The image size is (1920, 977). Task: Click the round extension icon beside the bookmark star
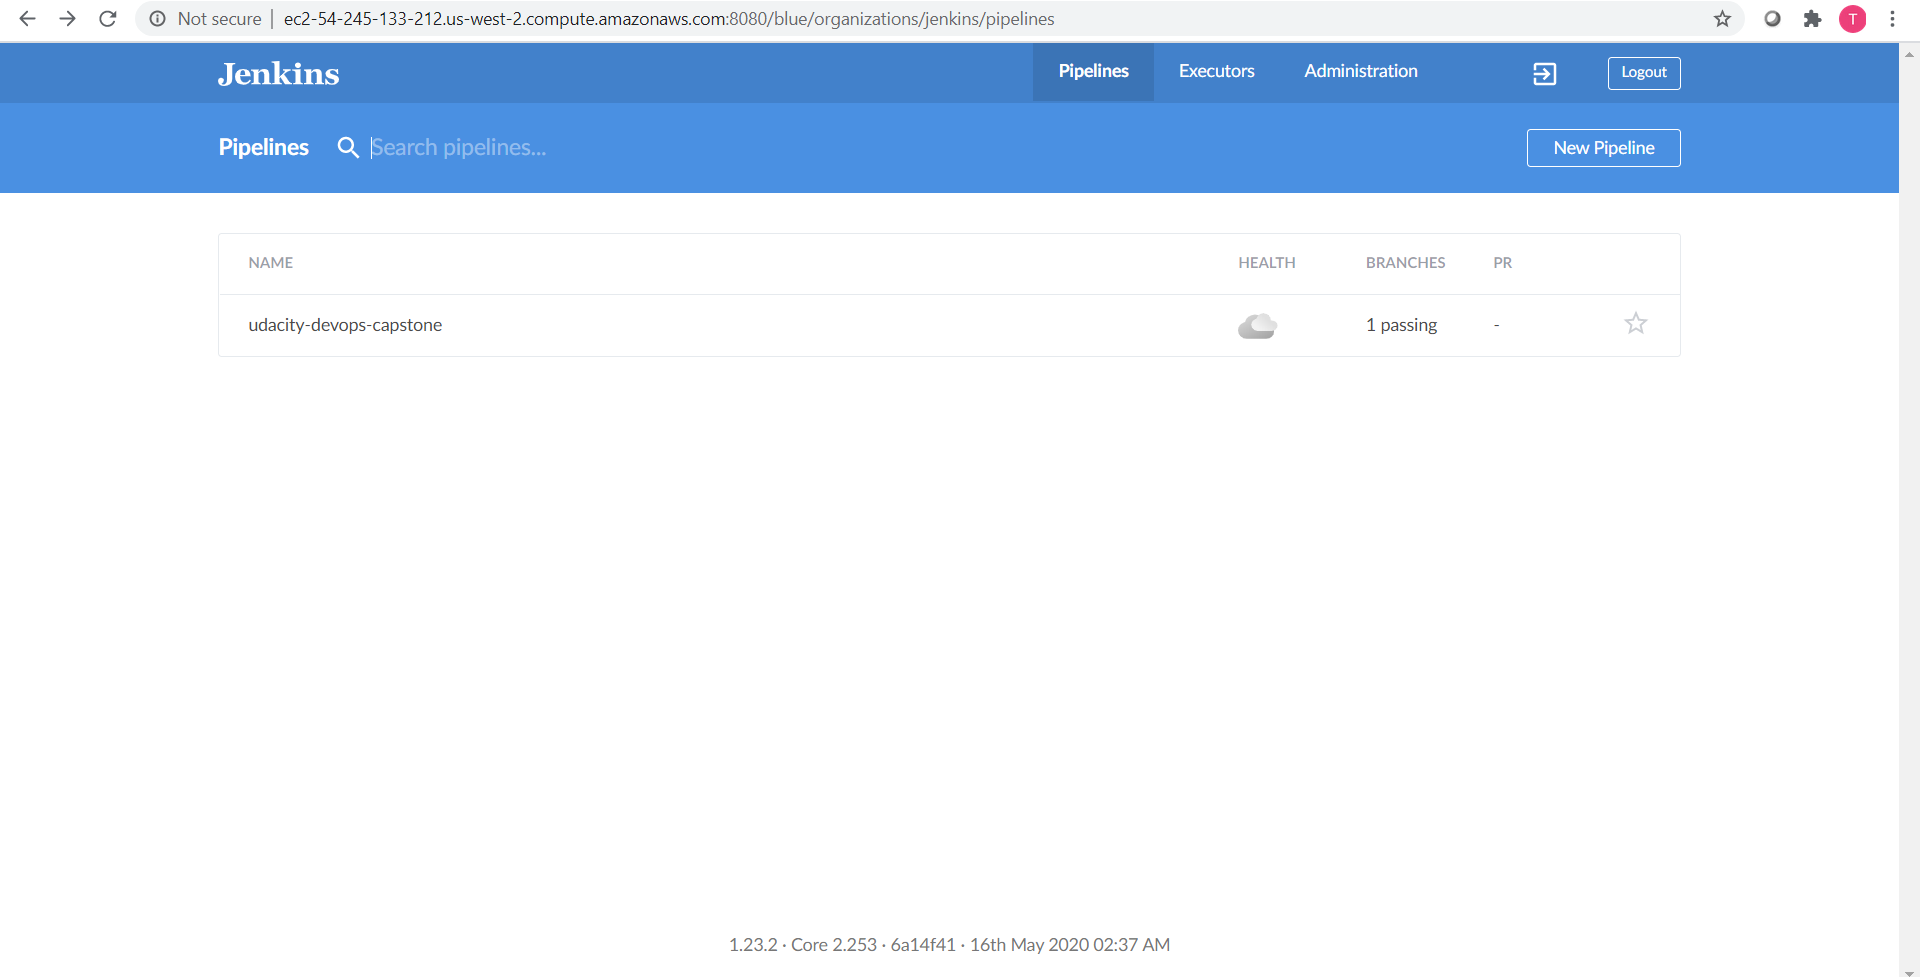coord(1772,19)
